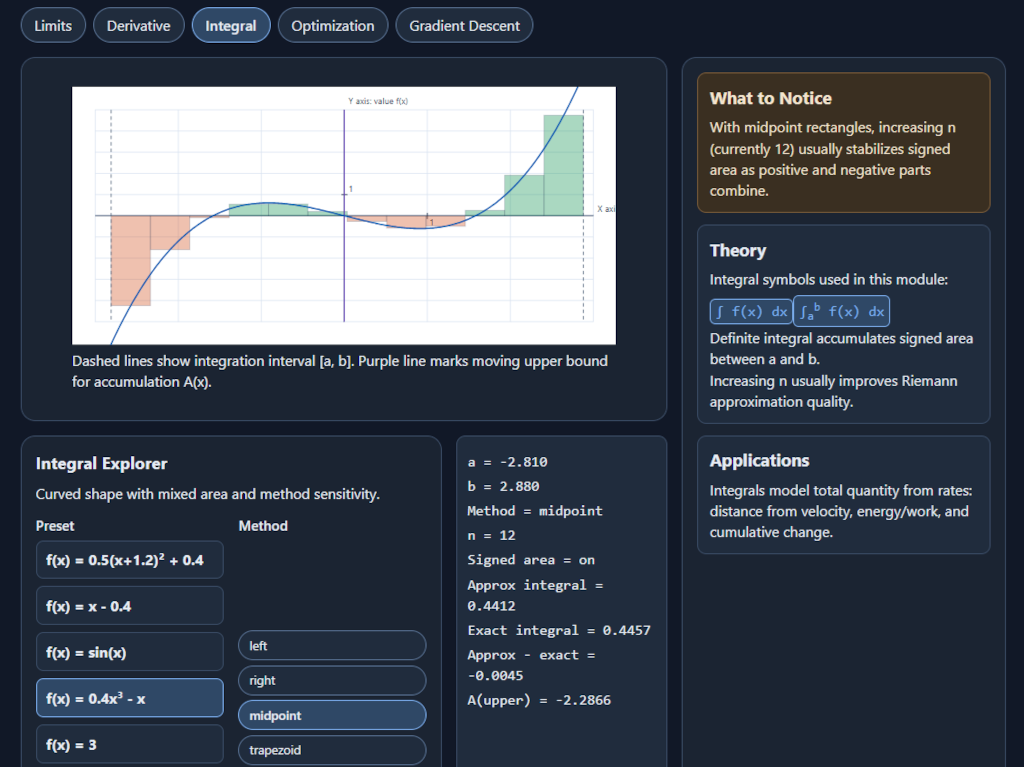Click the 'Exact integral = 0.4457' line

(559, 630)
